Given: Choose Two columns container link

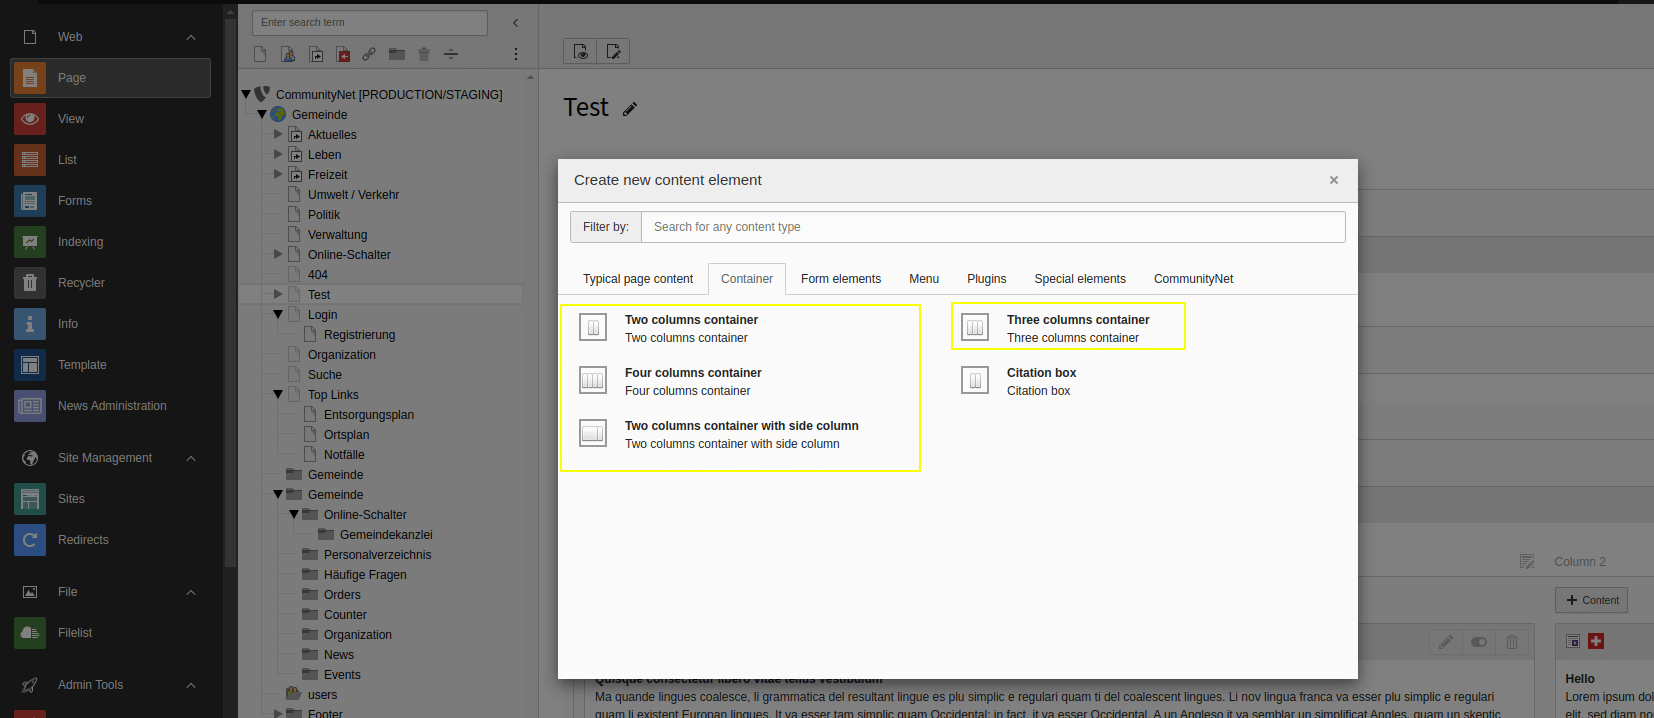Looking at the screenshot, I should 691,320.
